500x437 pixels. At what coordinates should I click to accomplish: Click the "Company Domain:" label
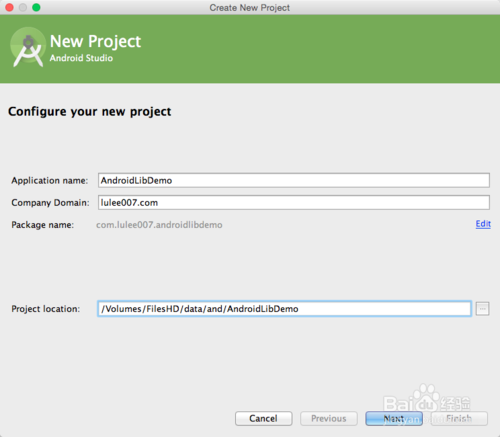pyautogui.click(x=50, y=203)
